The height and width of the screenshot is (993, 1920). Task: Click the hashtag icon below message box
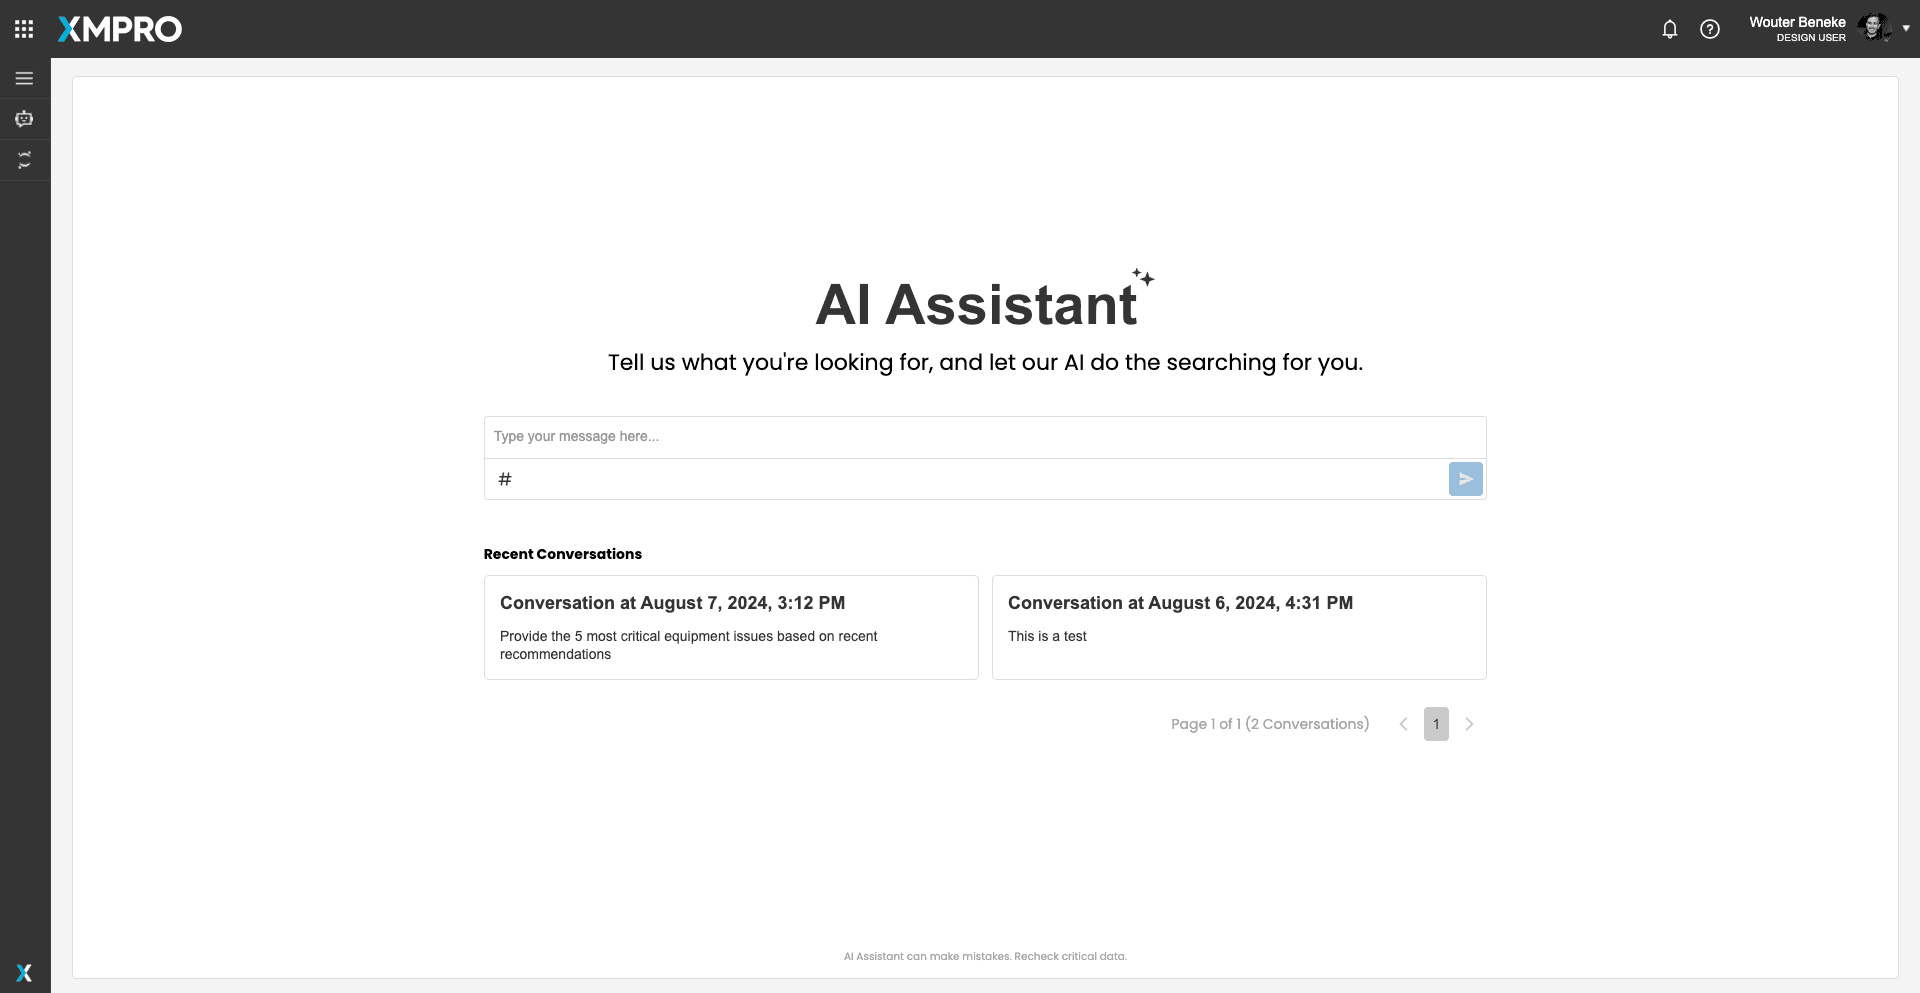(505, 479)
